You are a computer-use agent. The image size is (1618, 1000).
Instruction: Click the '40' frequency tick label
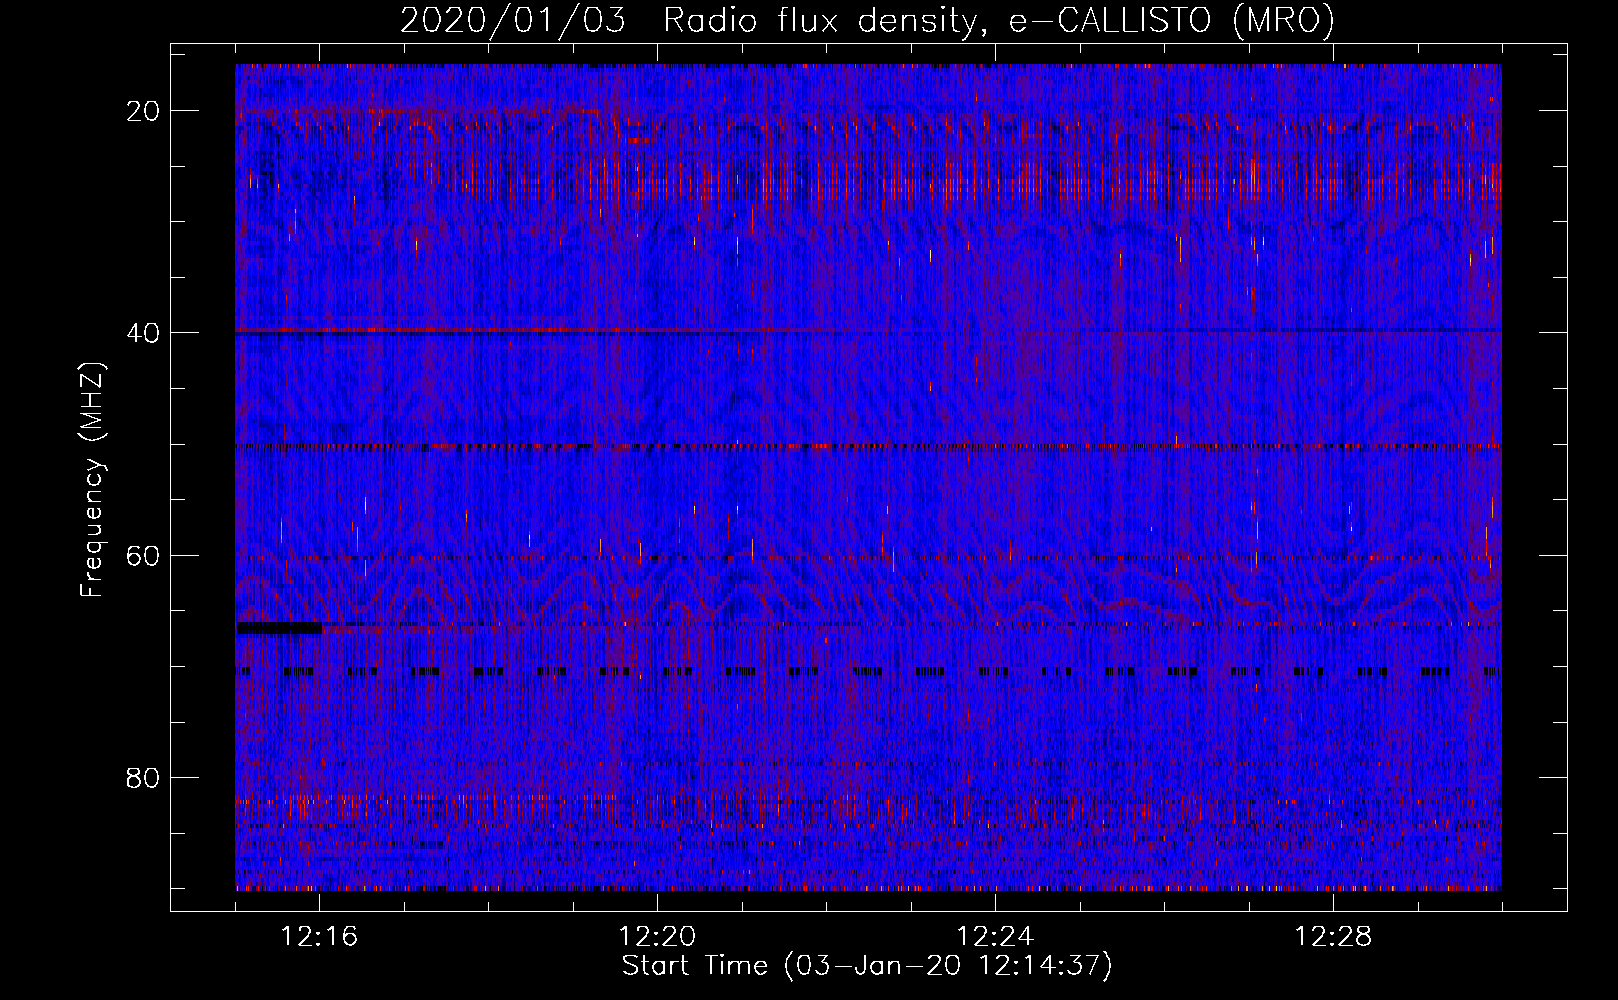coord(144,333)
